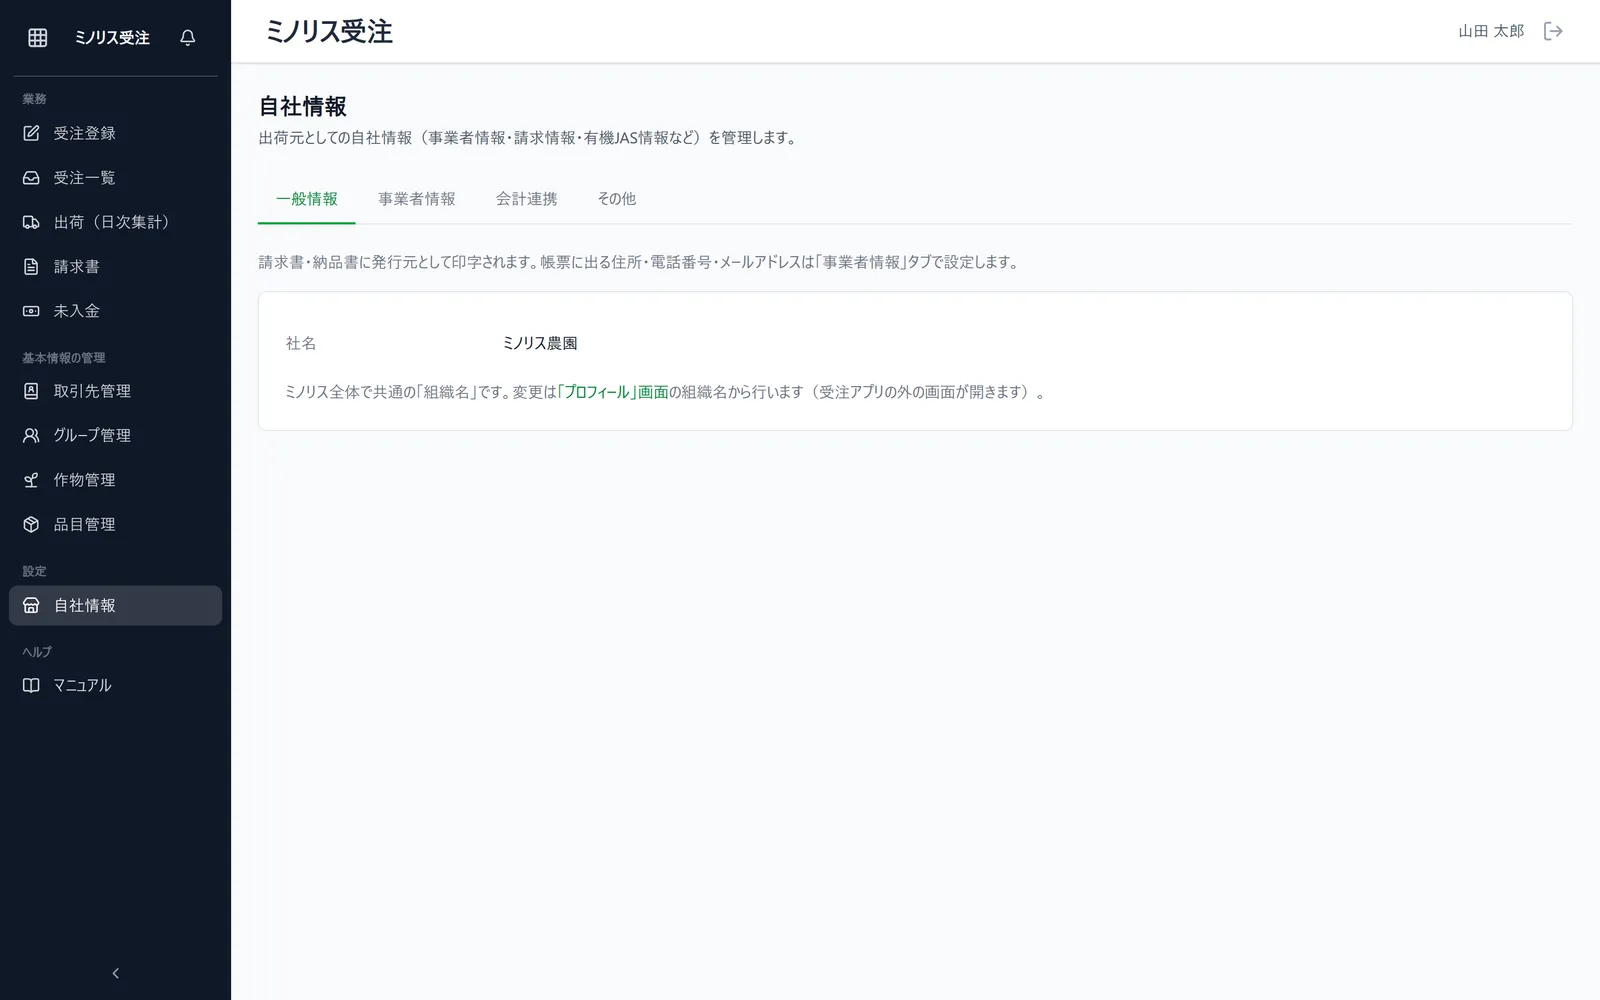The image size is (1600, 1000).
Task: Click the マニュアル book icon
Action: (31, 685)
